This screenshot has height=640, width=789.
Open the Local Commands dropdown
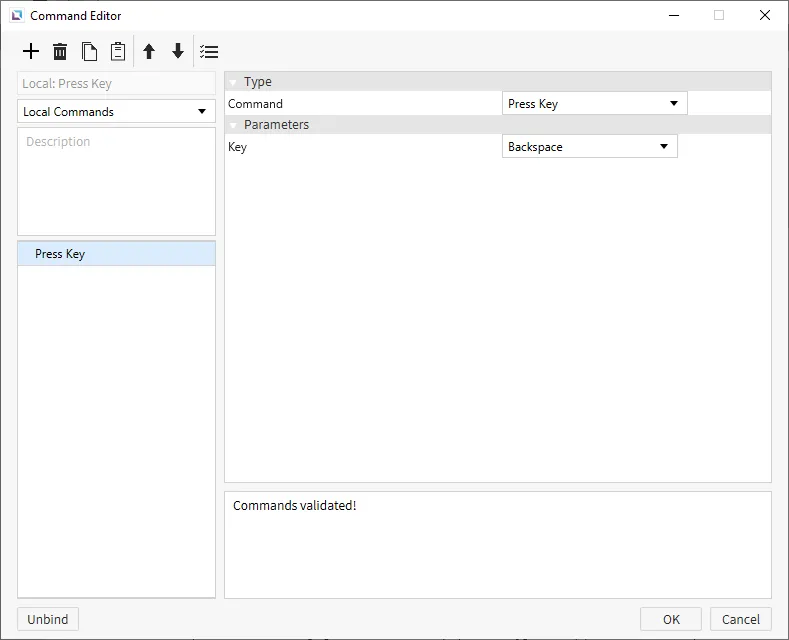[116, 112]
